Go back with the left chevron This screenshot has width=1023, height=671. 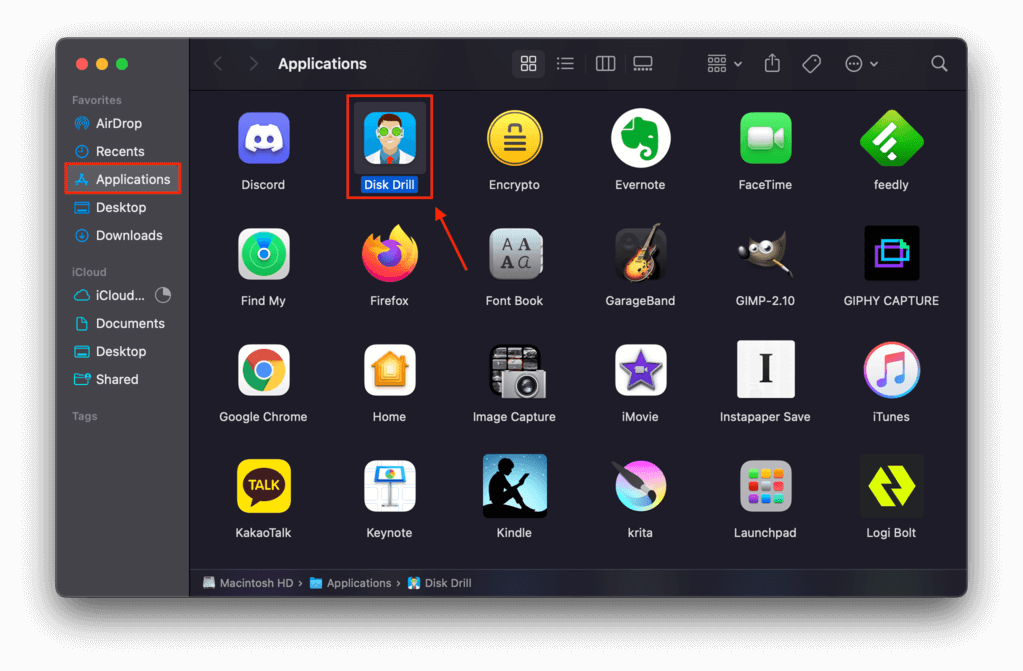(x=218, y=63)
